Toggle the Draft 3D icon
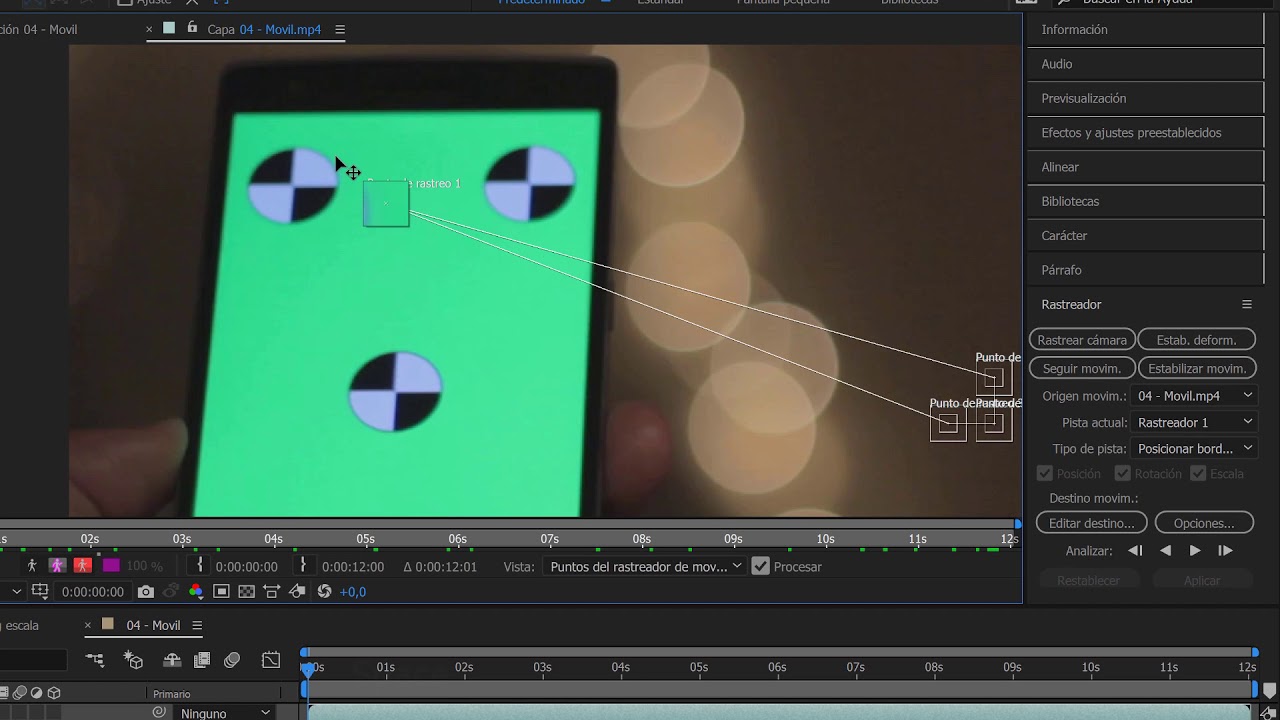This screenshot has height=720, width=1280. (133, 660)
